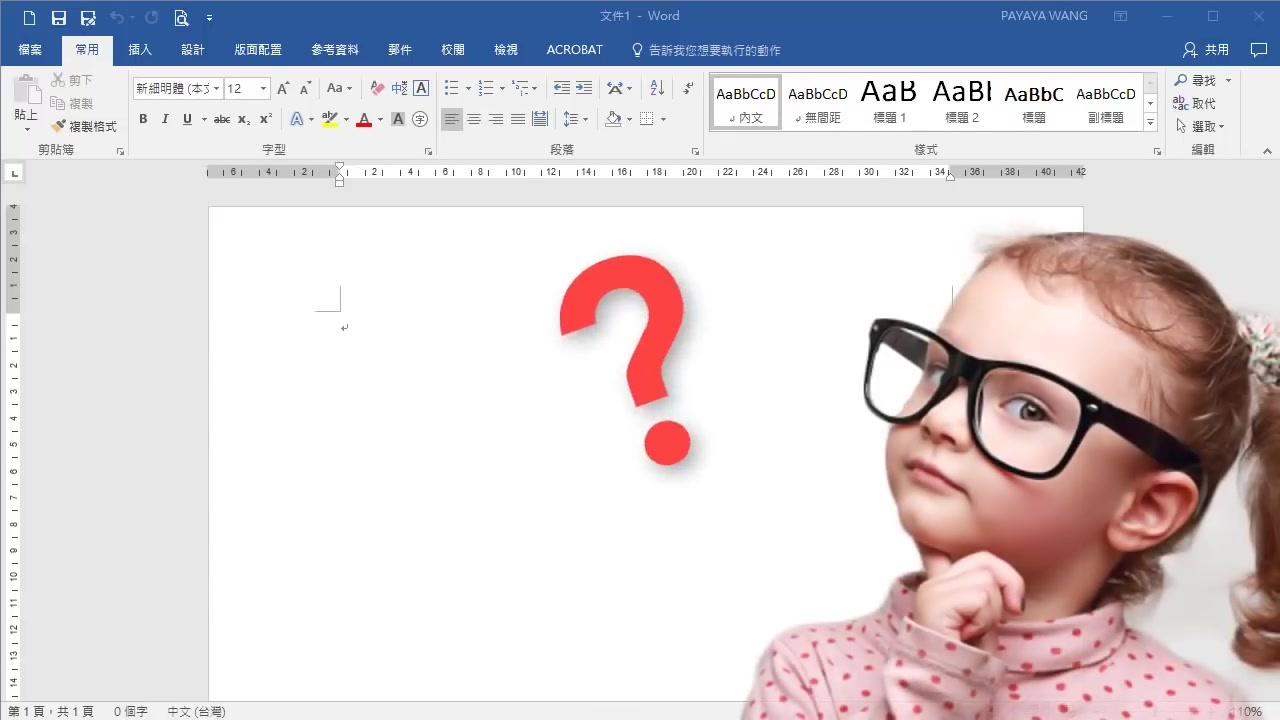Viewport: 1280px width, 720px height.
Task: Click the shading paint bucket icon
Action: click(x=613, y=119)
